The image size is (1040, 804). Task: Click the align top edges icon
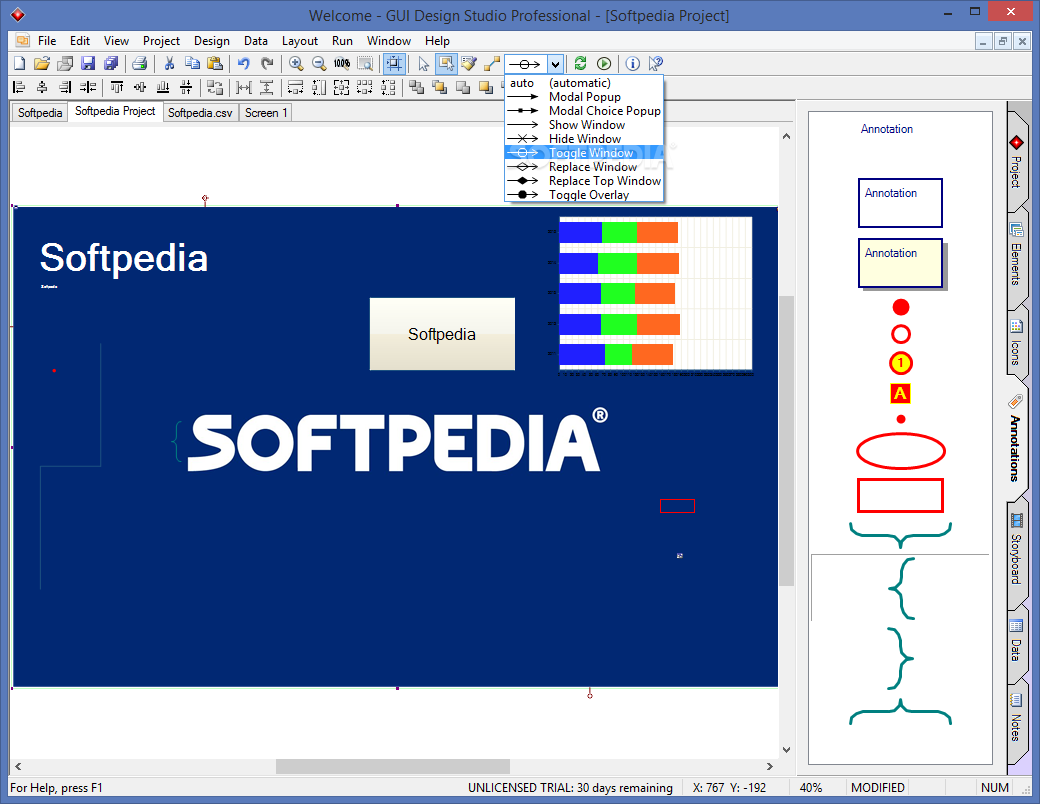coord(117,87)
